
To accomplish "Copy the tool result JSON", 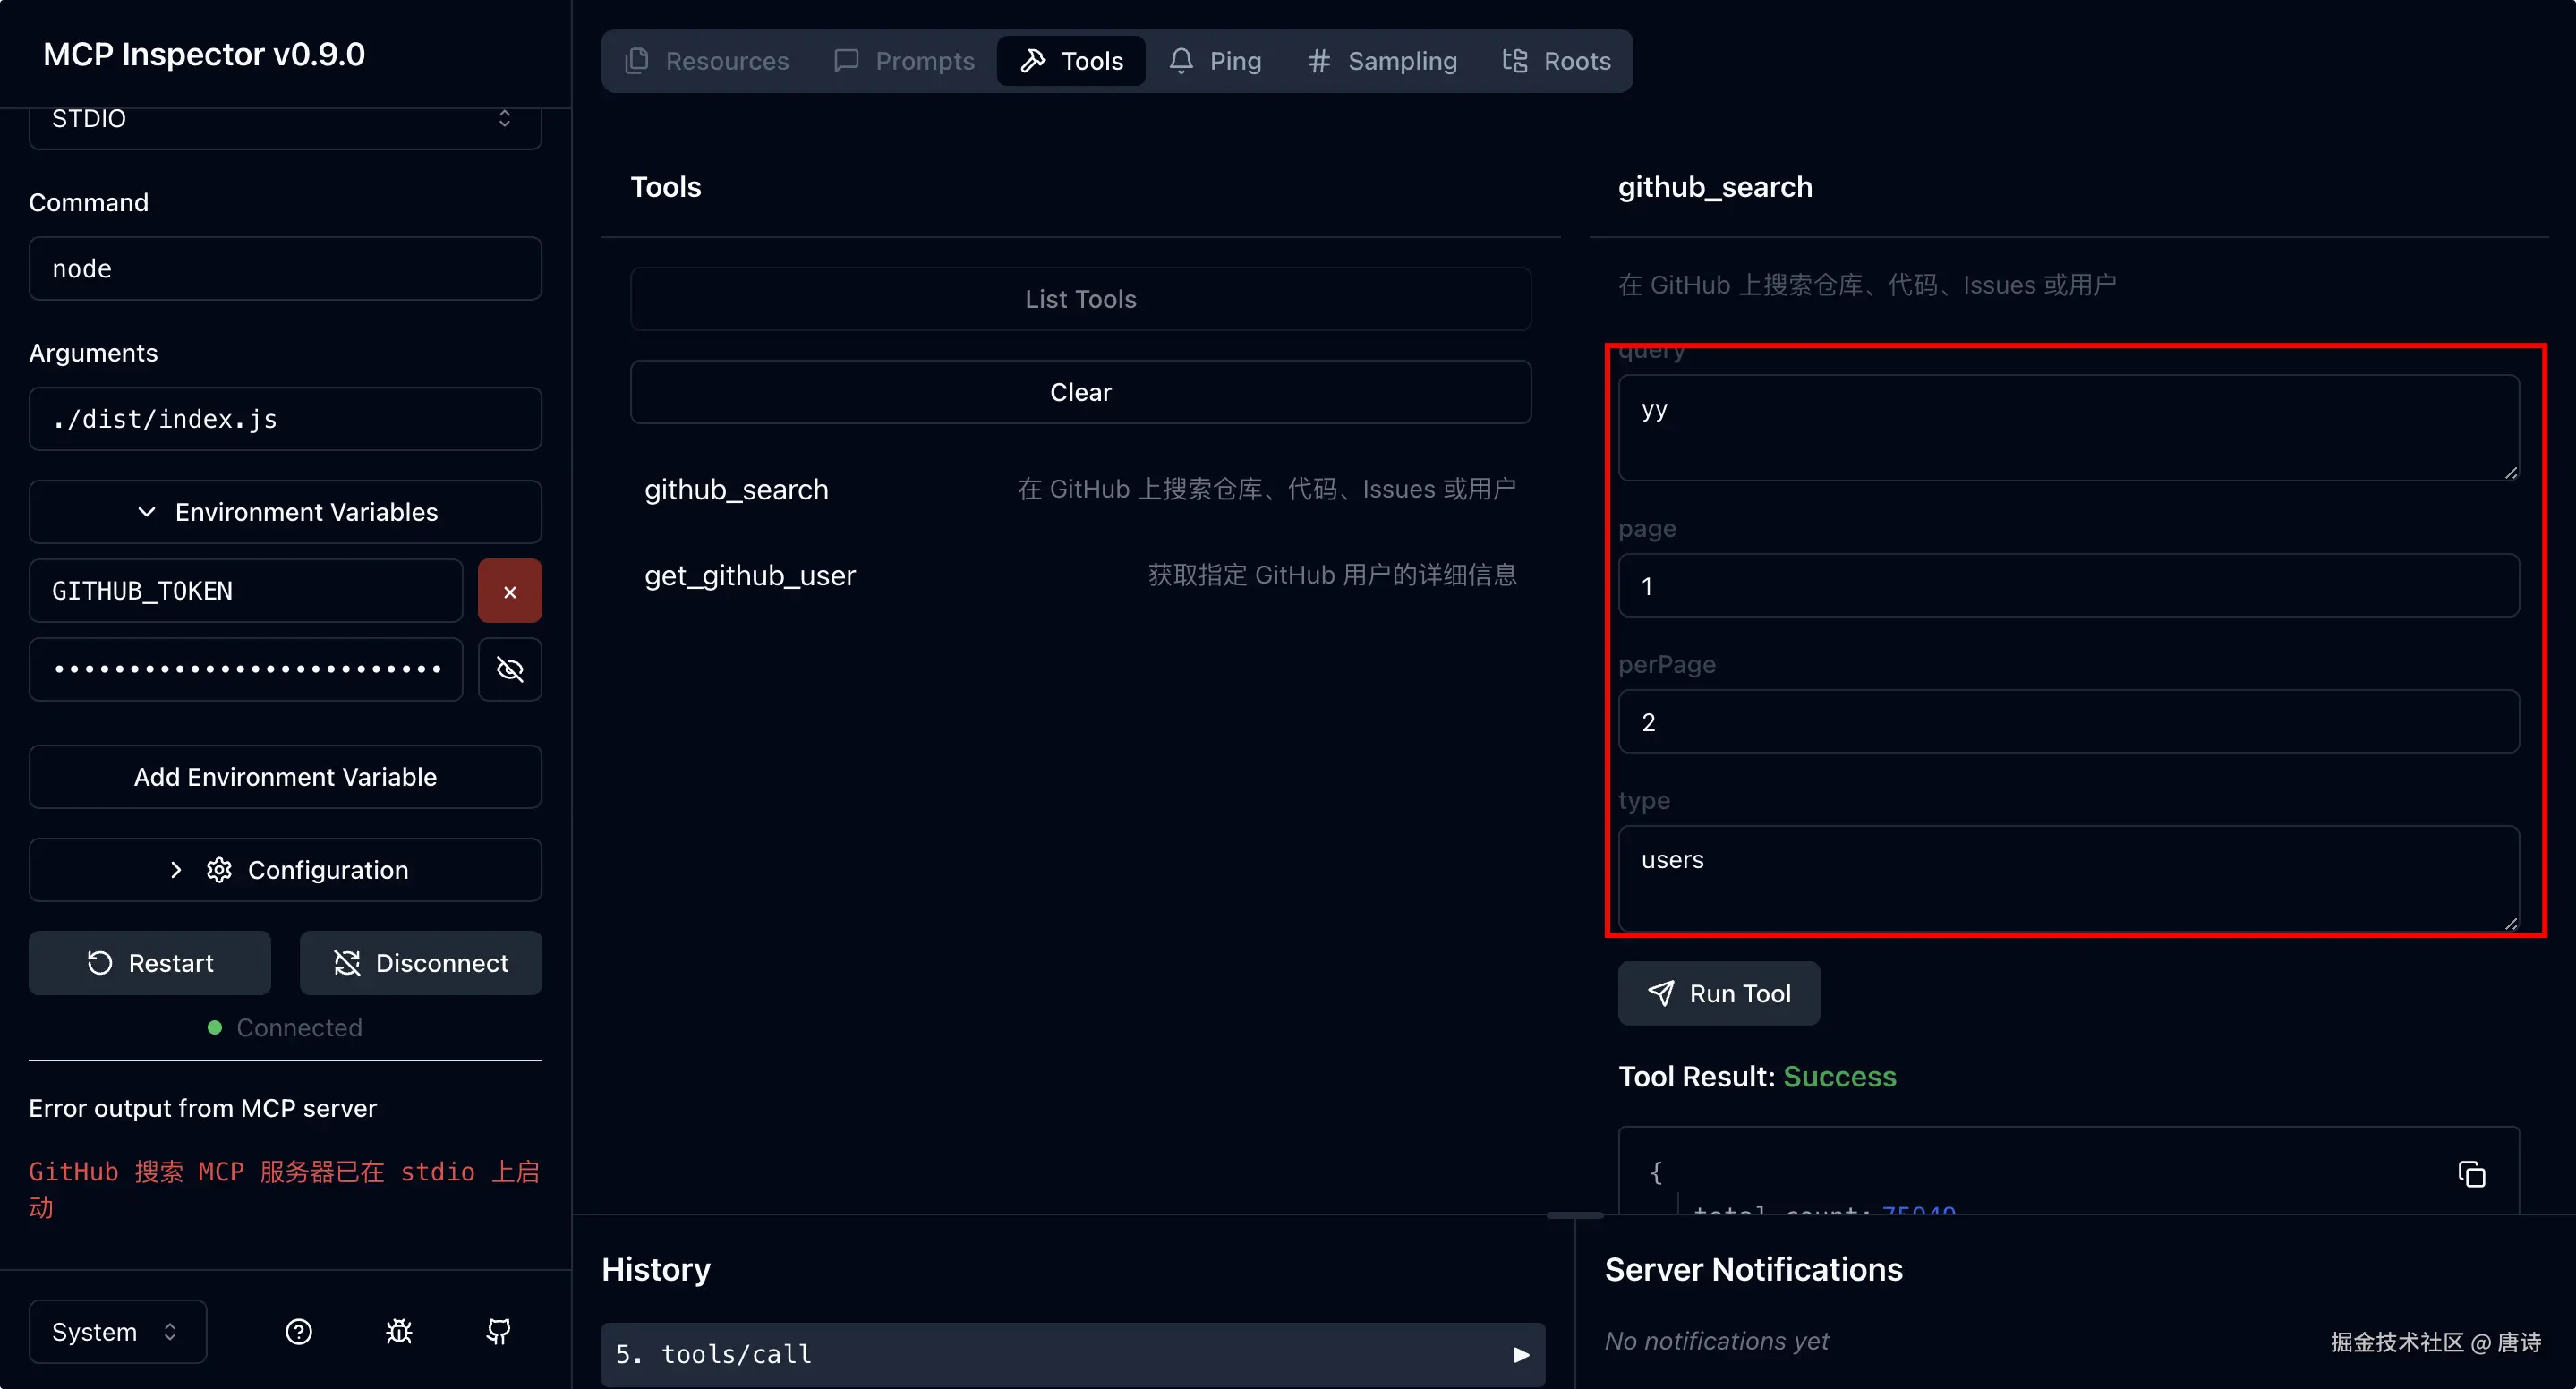I will click(2471, 1174).
